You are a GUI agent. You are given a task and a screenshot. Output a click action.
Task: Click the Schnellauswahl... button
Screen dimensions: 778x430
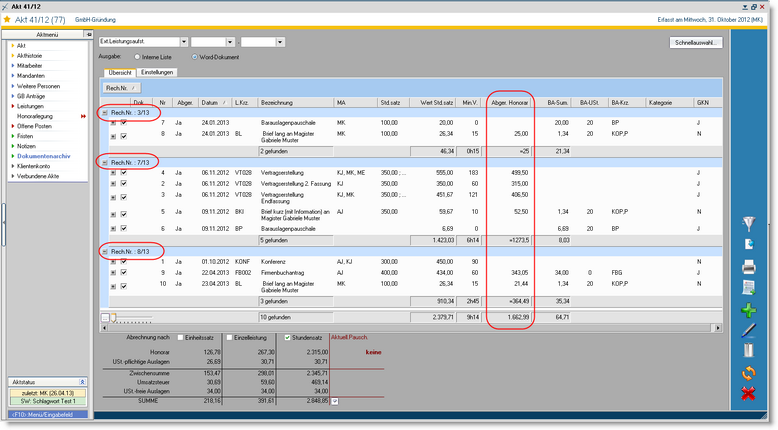pyautogui.click(x=696, y=43)
